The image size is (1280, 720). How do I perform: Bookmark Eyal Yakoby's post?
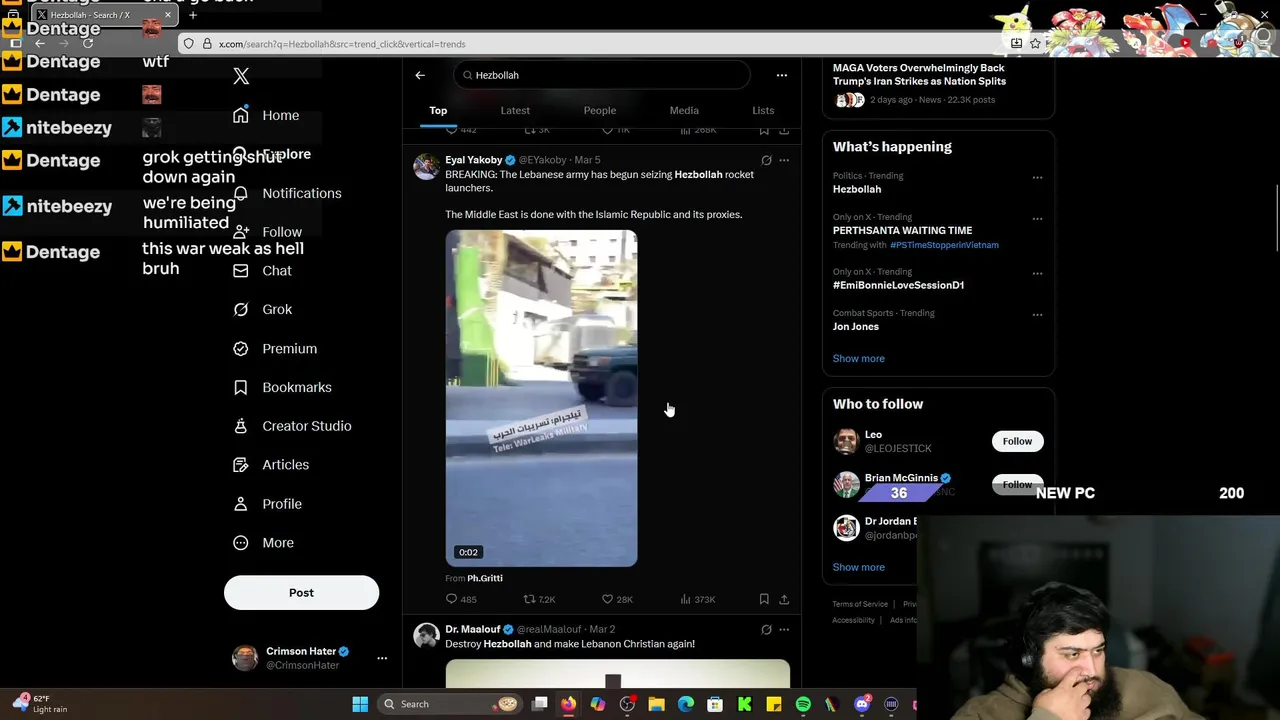764,599
